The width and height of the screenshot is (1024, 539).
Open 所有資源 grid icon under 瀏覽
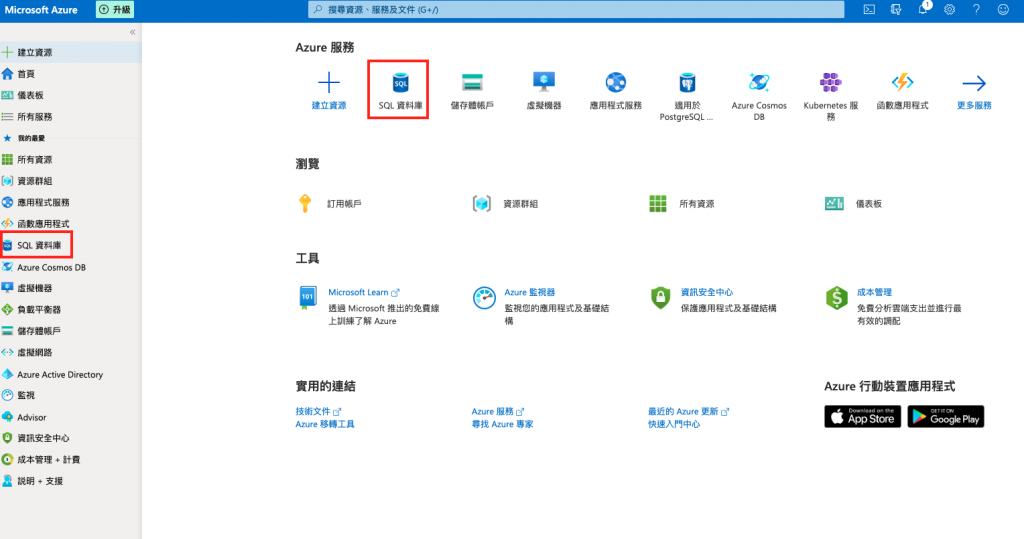coord(658,203)
